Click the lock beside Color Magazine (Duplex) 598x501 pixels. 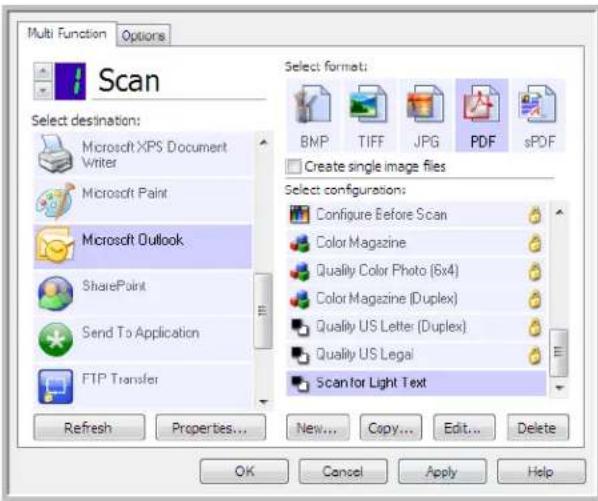coord(535,299)
